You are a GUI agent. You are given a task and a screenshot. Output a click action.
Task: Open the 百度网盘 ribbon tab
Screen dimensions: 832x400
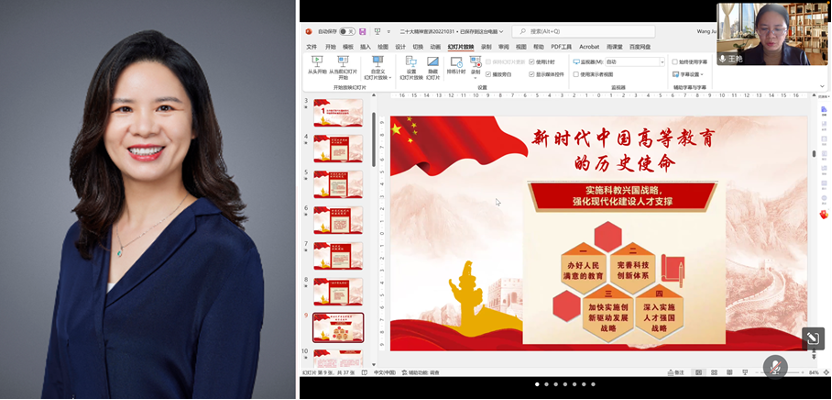639,47
